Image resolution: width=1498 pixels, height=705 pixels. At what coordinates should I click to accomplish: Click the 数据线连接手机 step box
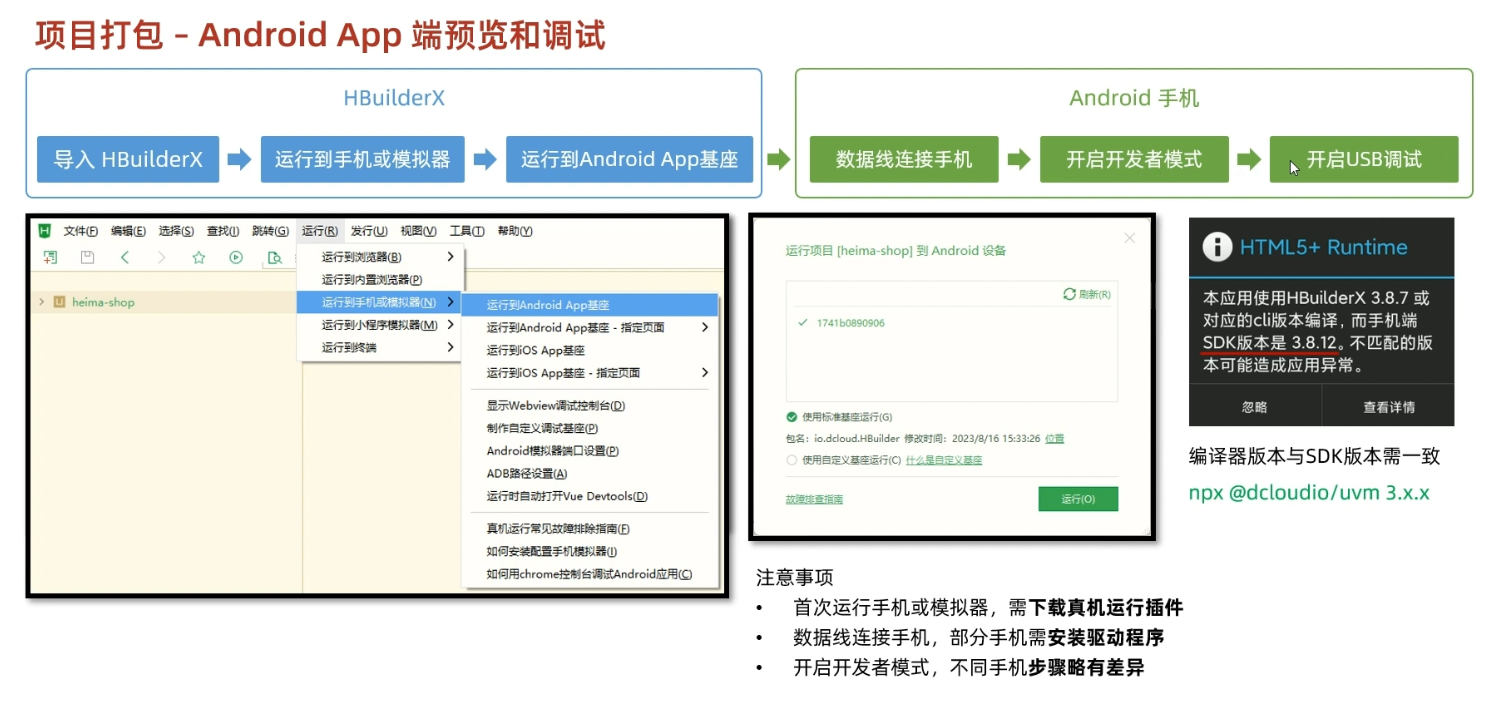click(904, 159)
